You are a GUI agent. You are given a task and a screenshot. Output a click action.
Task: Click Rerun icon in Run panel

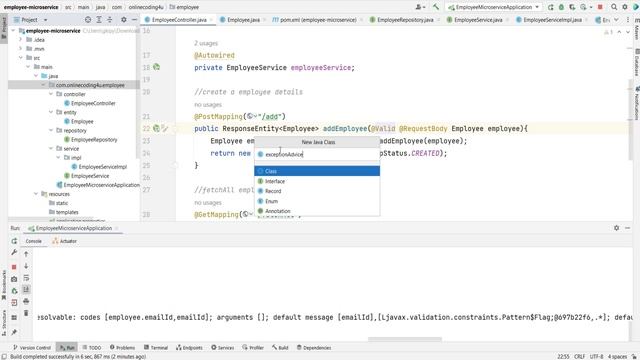coord(14,241)
